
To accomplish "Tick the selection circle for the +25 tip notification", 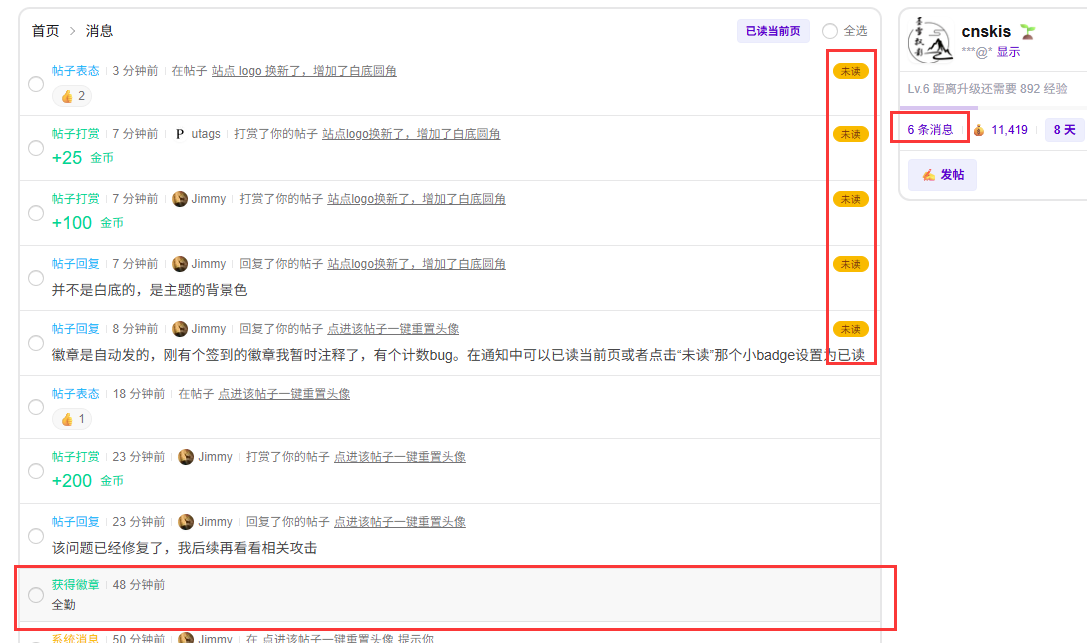I will [36, 148].
